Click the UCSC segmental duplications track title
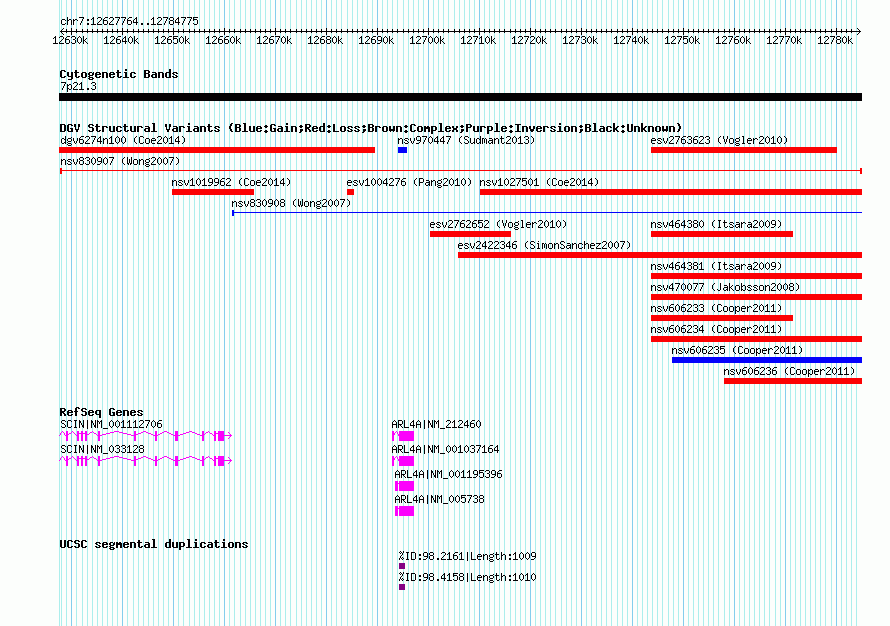This screenshot has width=890, height=626. pyautogui.click(x=154, y=544)
